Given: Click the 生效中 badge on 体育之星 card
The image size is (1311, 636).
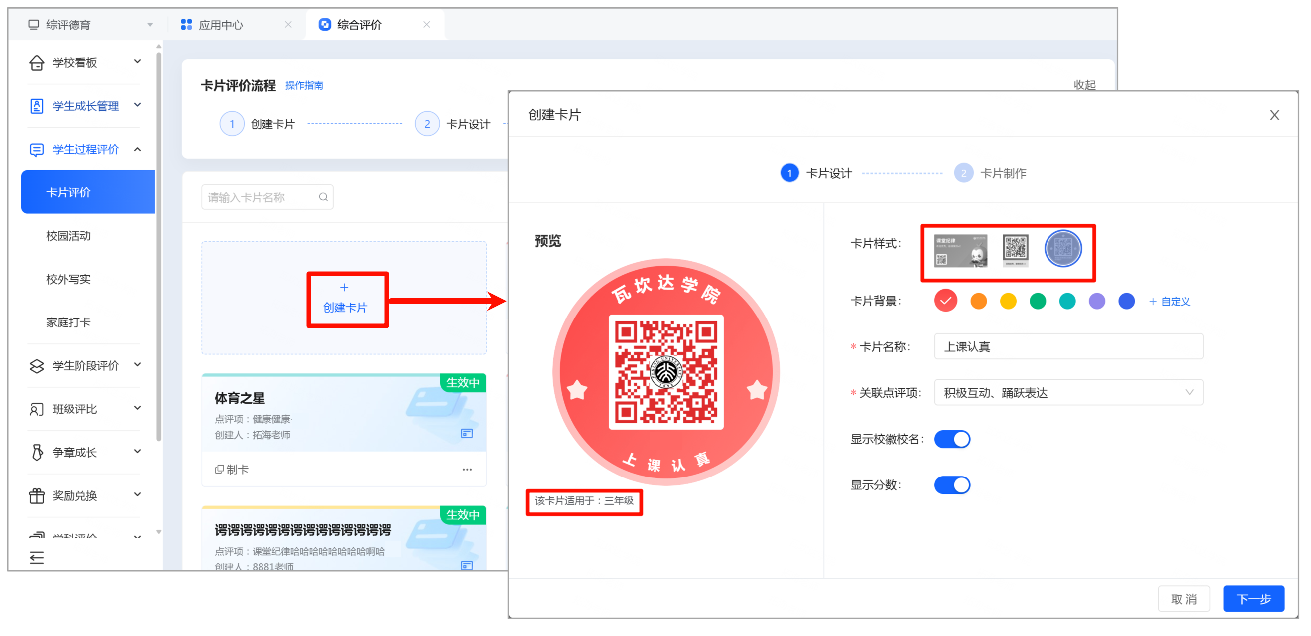Looking at the screenshot, I should (x=463, y=382).
